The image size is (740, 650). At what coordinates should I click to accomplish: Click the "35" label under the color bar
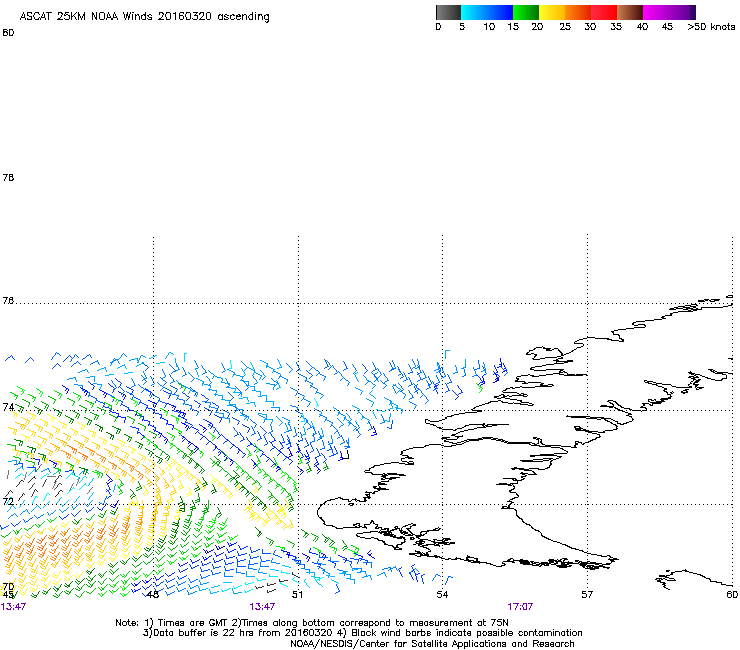click(x=616, y=27)
